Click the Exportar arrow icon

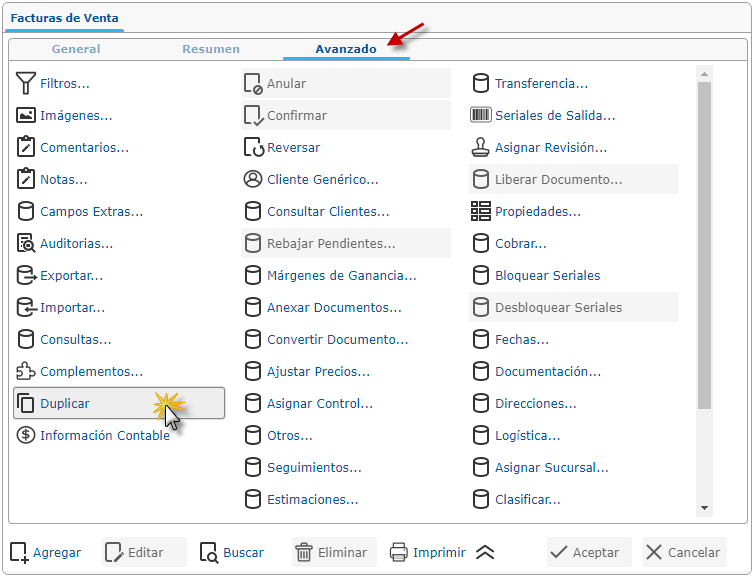[x=26, y=275]
